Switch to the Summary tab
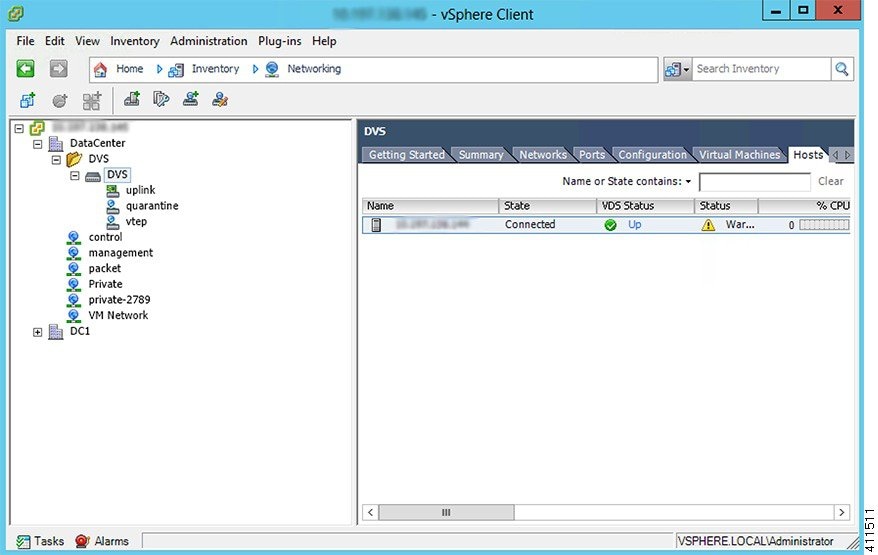Screen dimensions: 878x555 tap(481, 155)
